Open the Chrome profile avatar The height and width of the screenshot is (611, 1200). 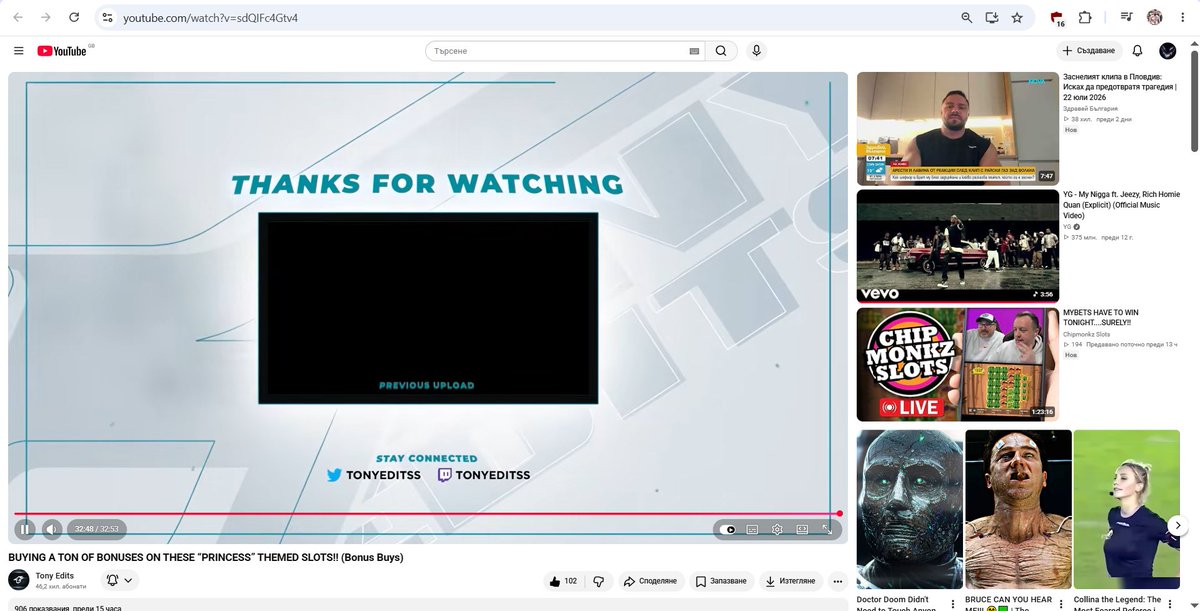1155,18
